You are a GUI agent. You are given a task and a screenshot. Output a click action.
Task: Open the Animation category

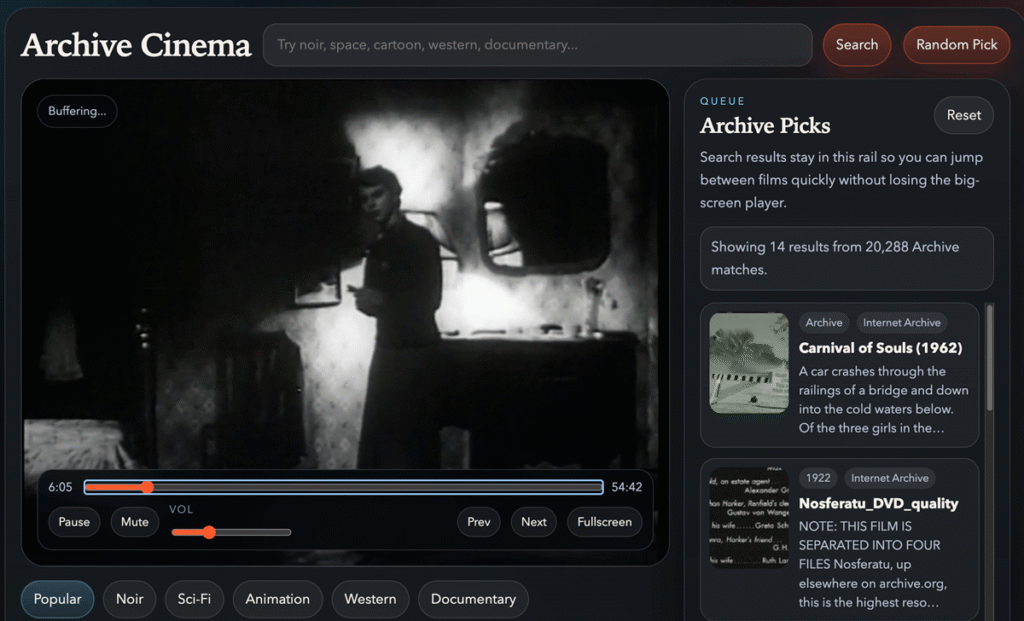(277, 599)
